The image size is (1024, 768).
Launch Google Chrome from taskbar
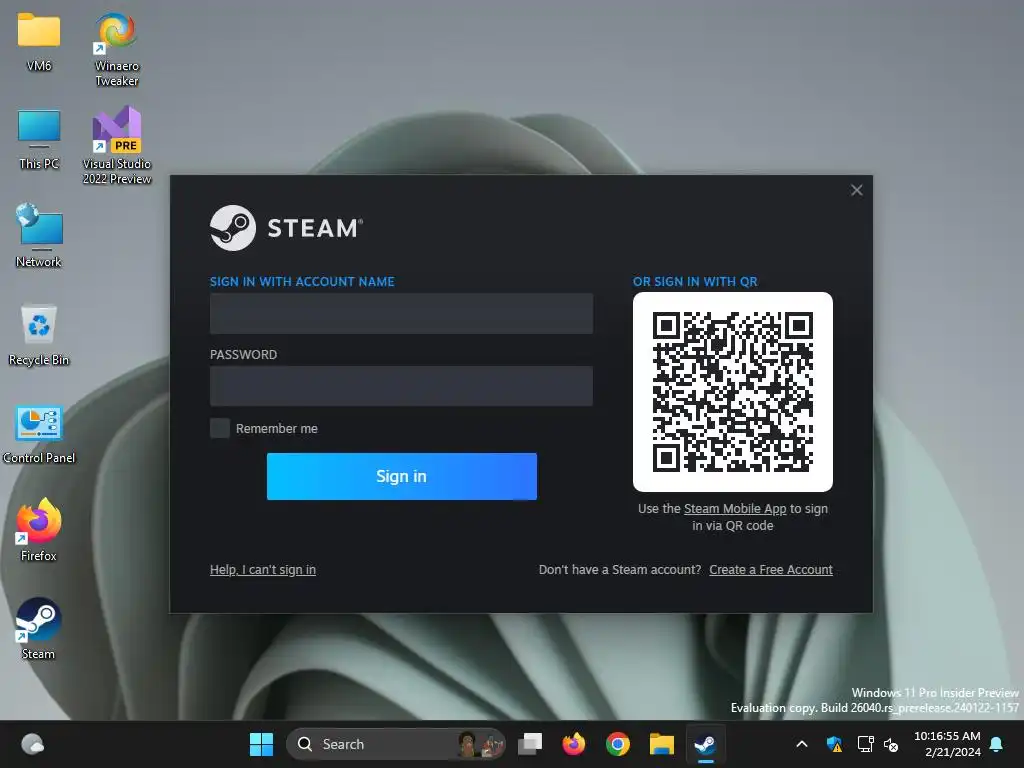click(x=617, y=744)
